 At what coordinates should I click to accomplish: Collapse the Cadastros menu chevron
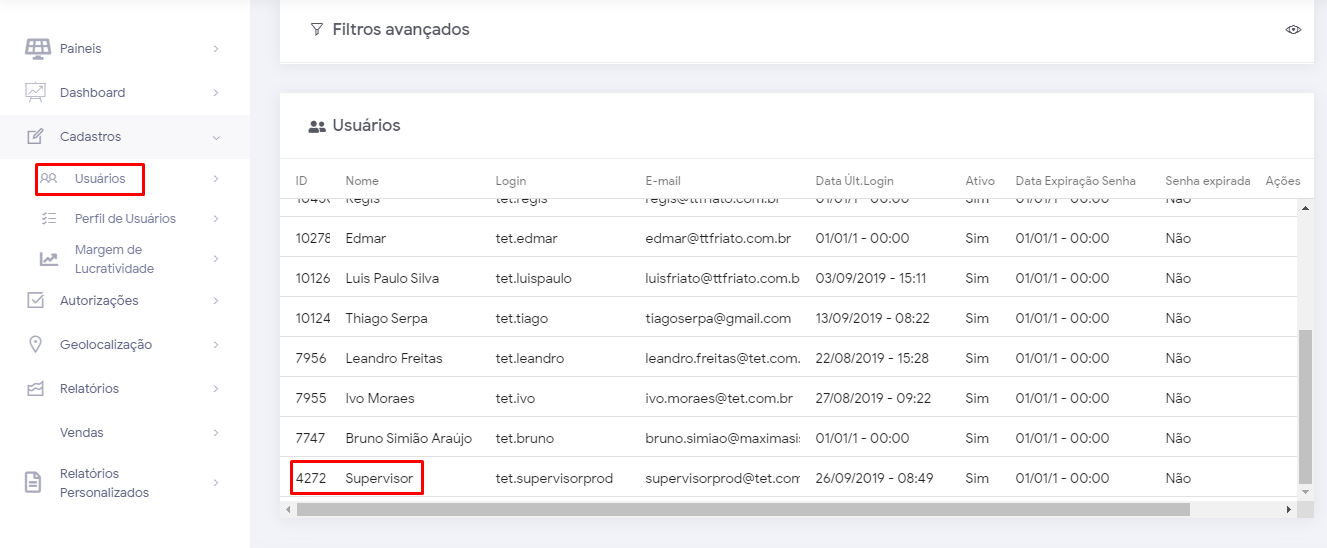[x=216, y=137]
